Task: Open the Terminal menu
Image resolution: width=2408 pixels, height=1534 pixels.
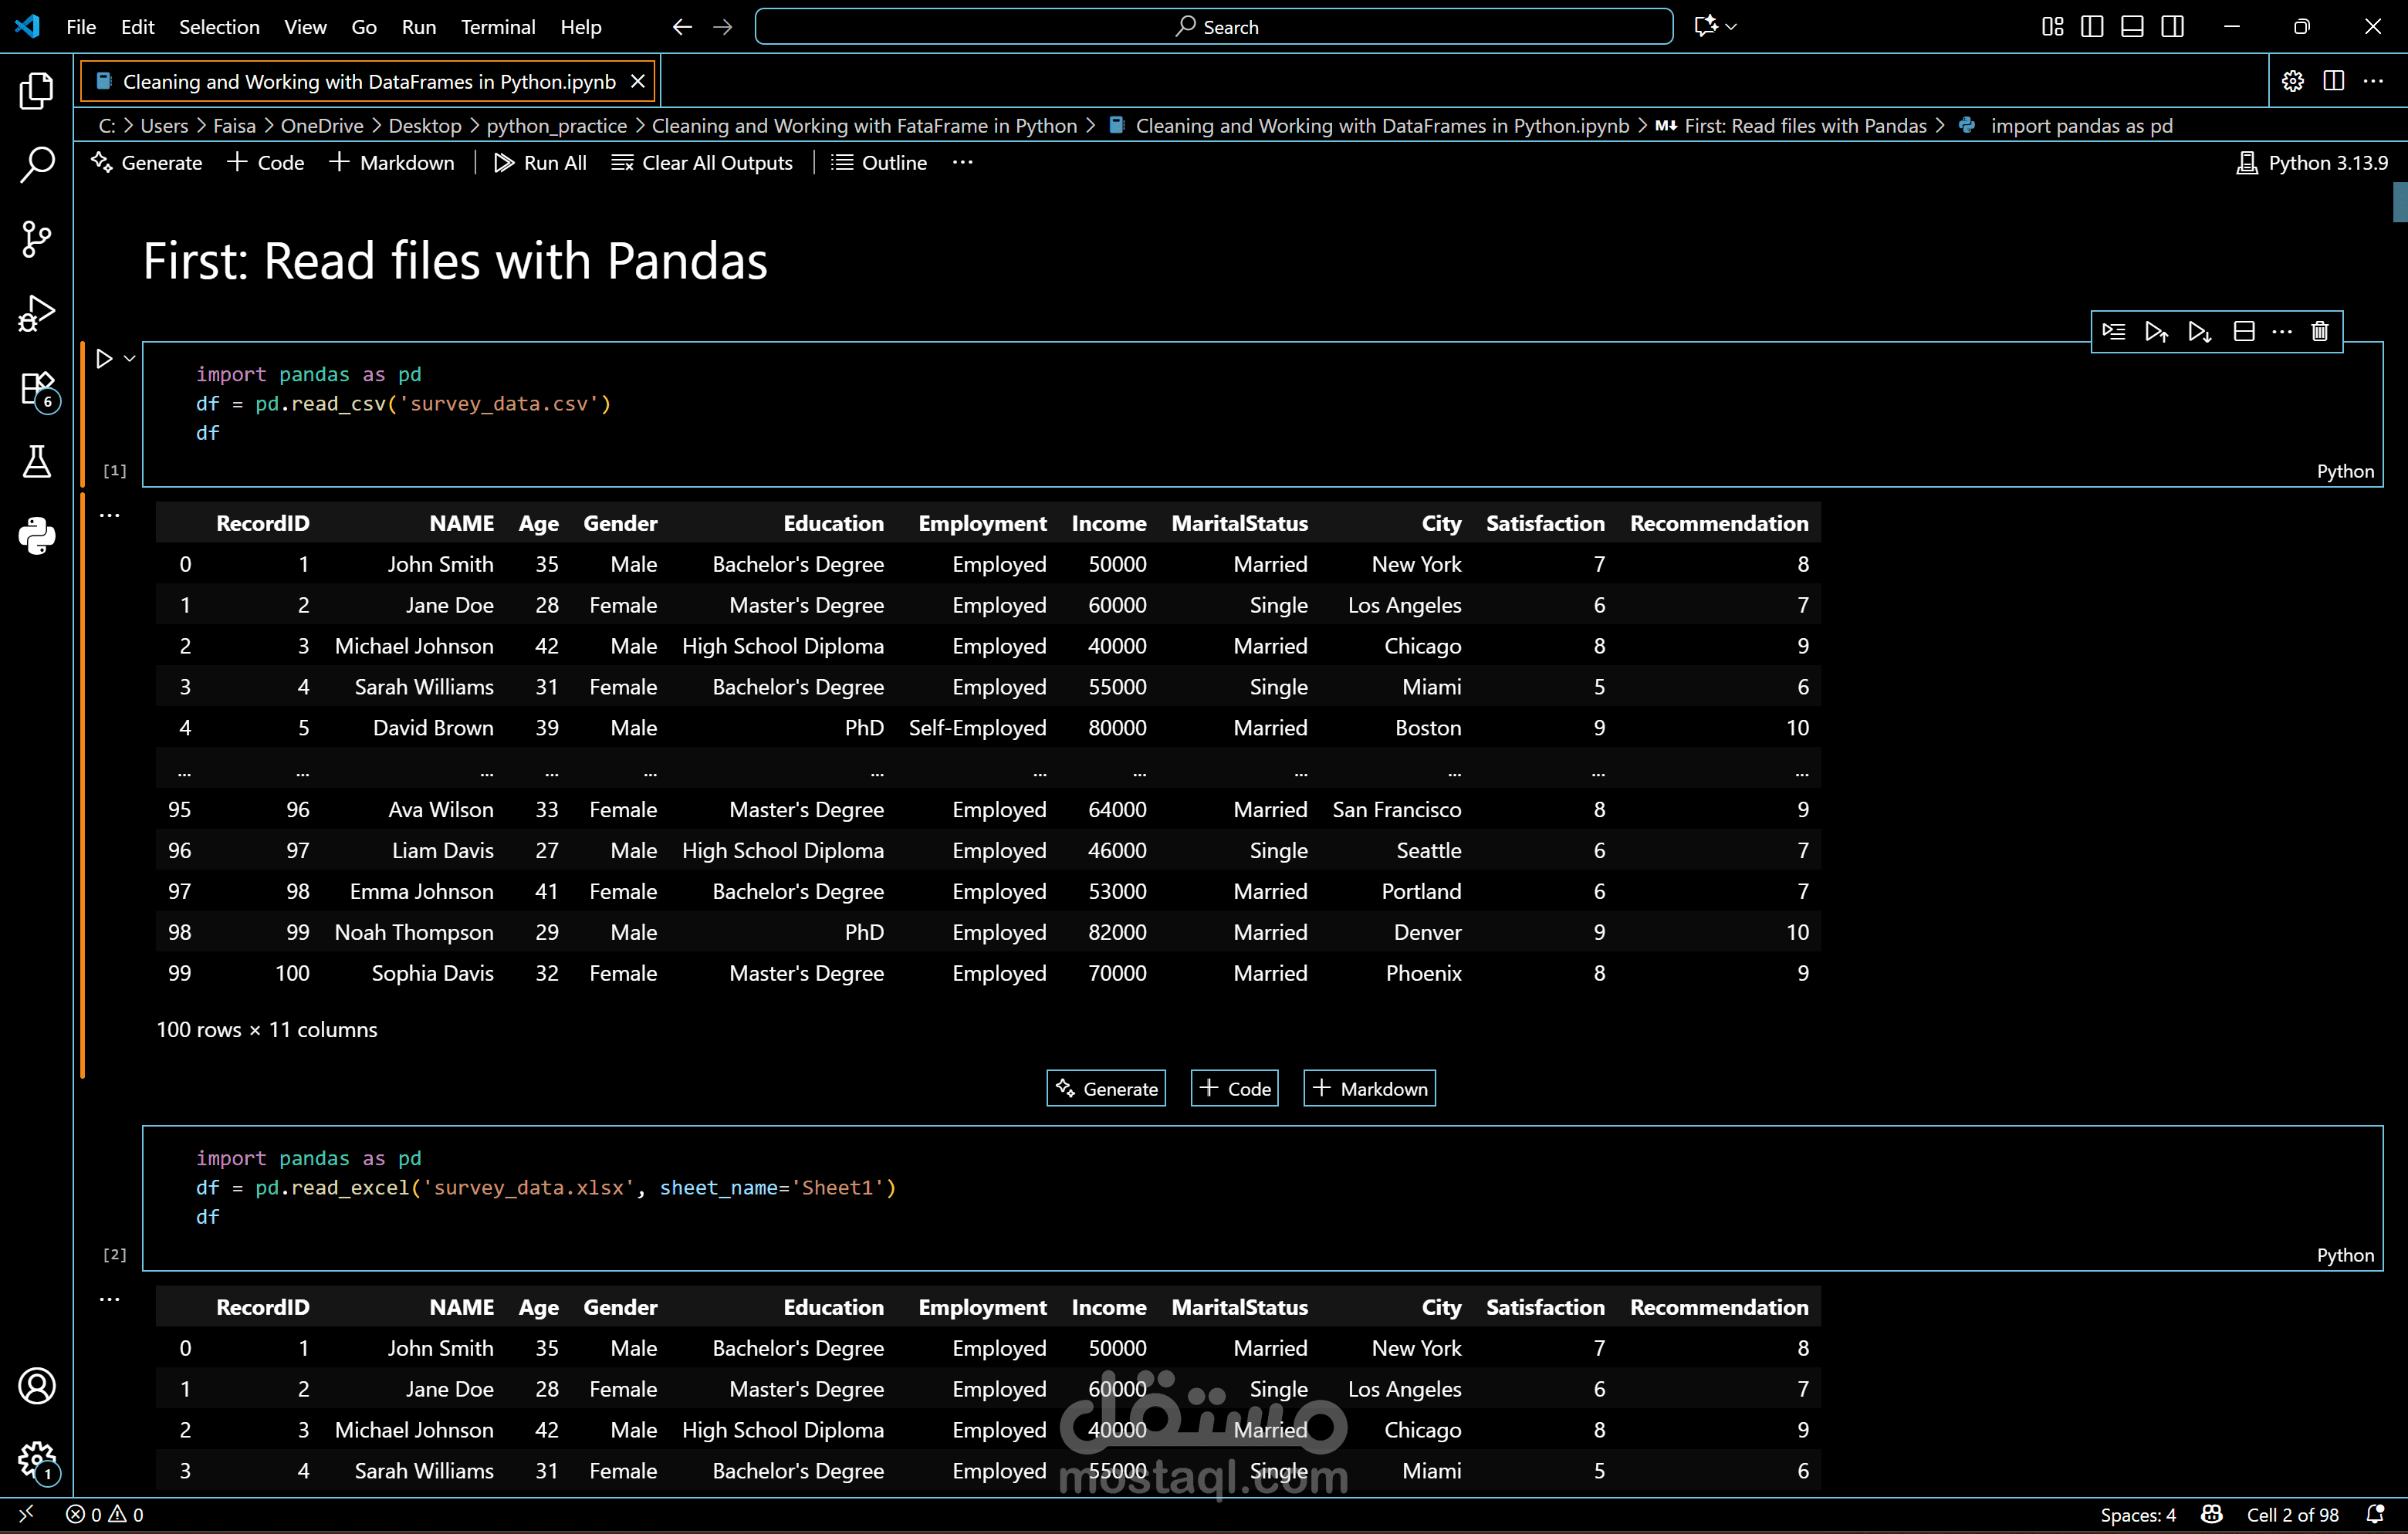Action: coord(498,27)
